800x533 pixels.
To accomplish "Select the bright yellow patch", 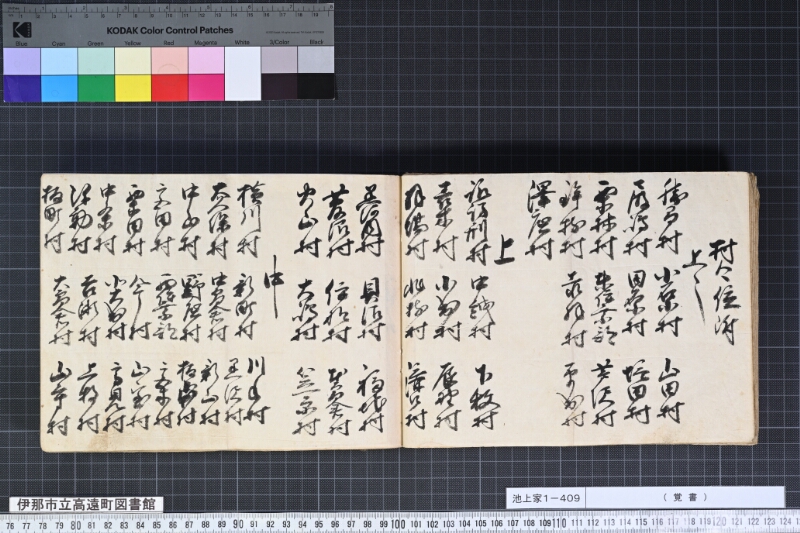I will tap(133, 88).
